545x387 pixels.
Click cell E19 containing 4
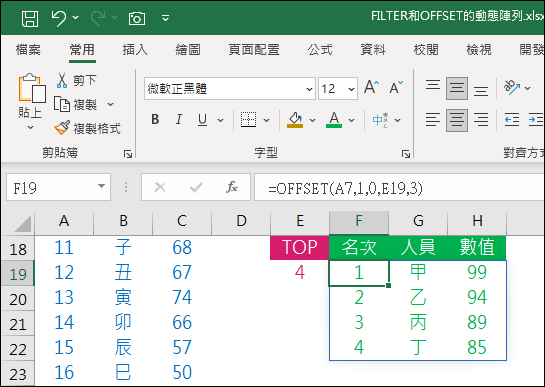pos(299,273)
